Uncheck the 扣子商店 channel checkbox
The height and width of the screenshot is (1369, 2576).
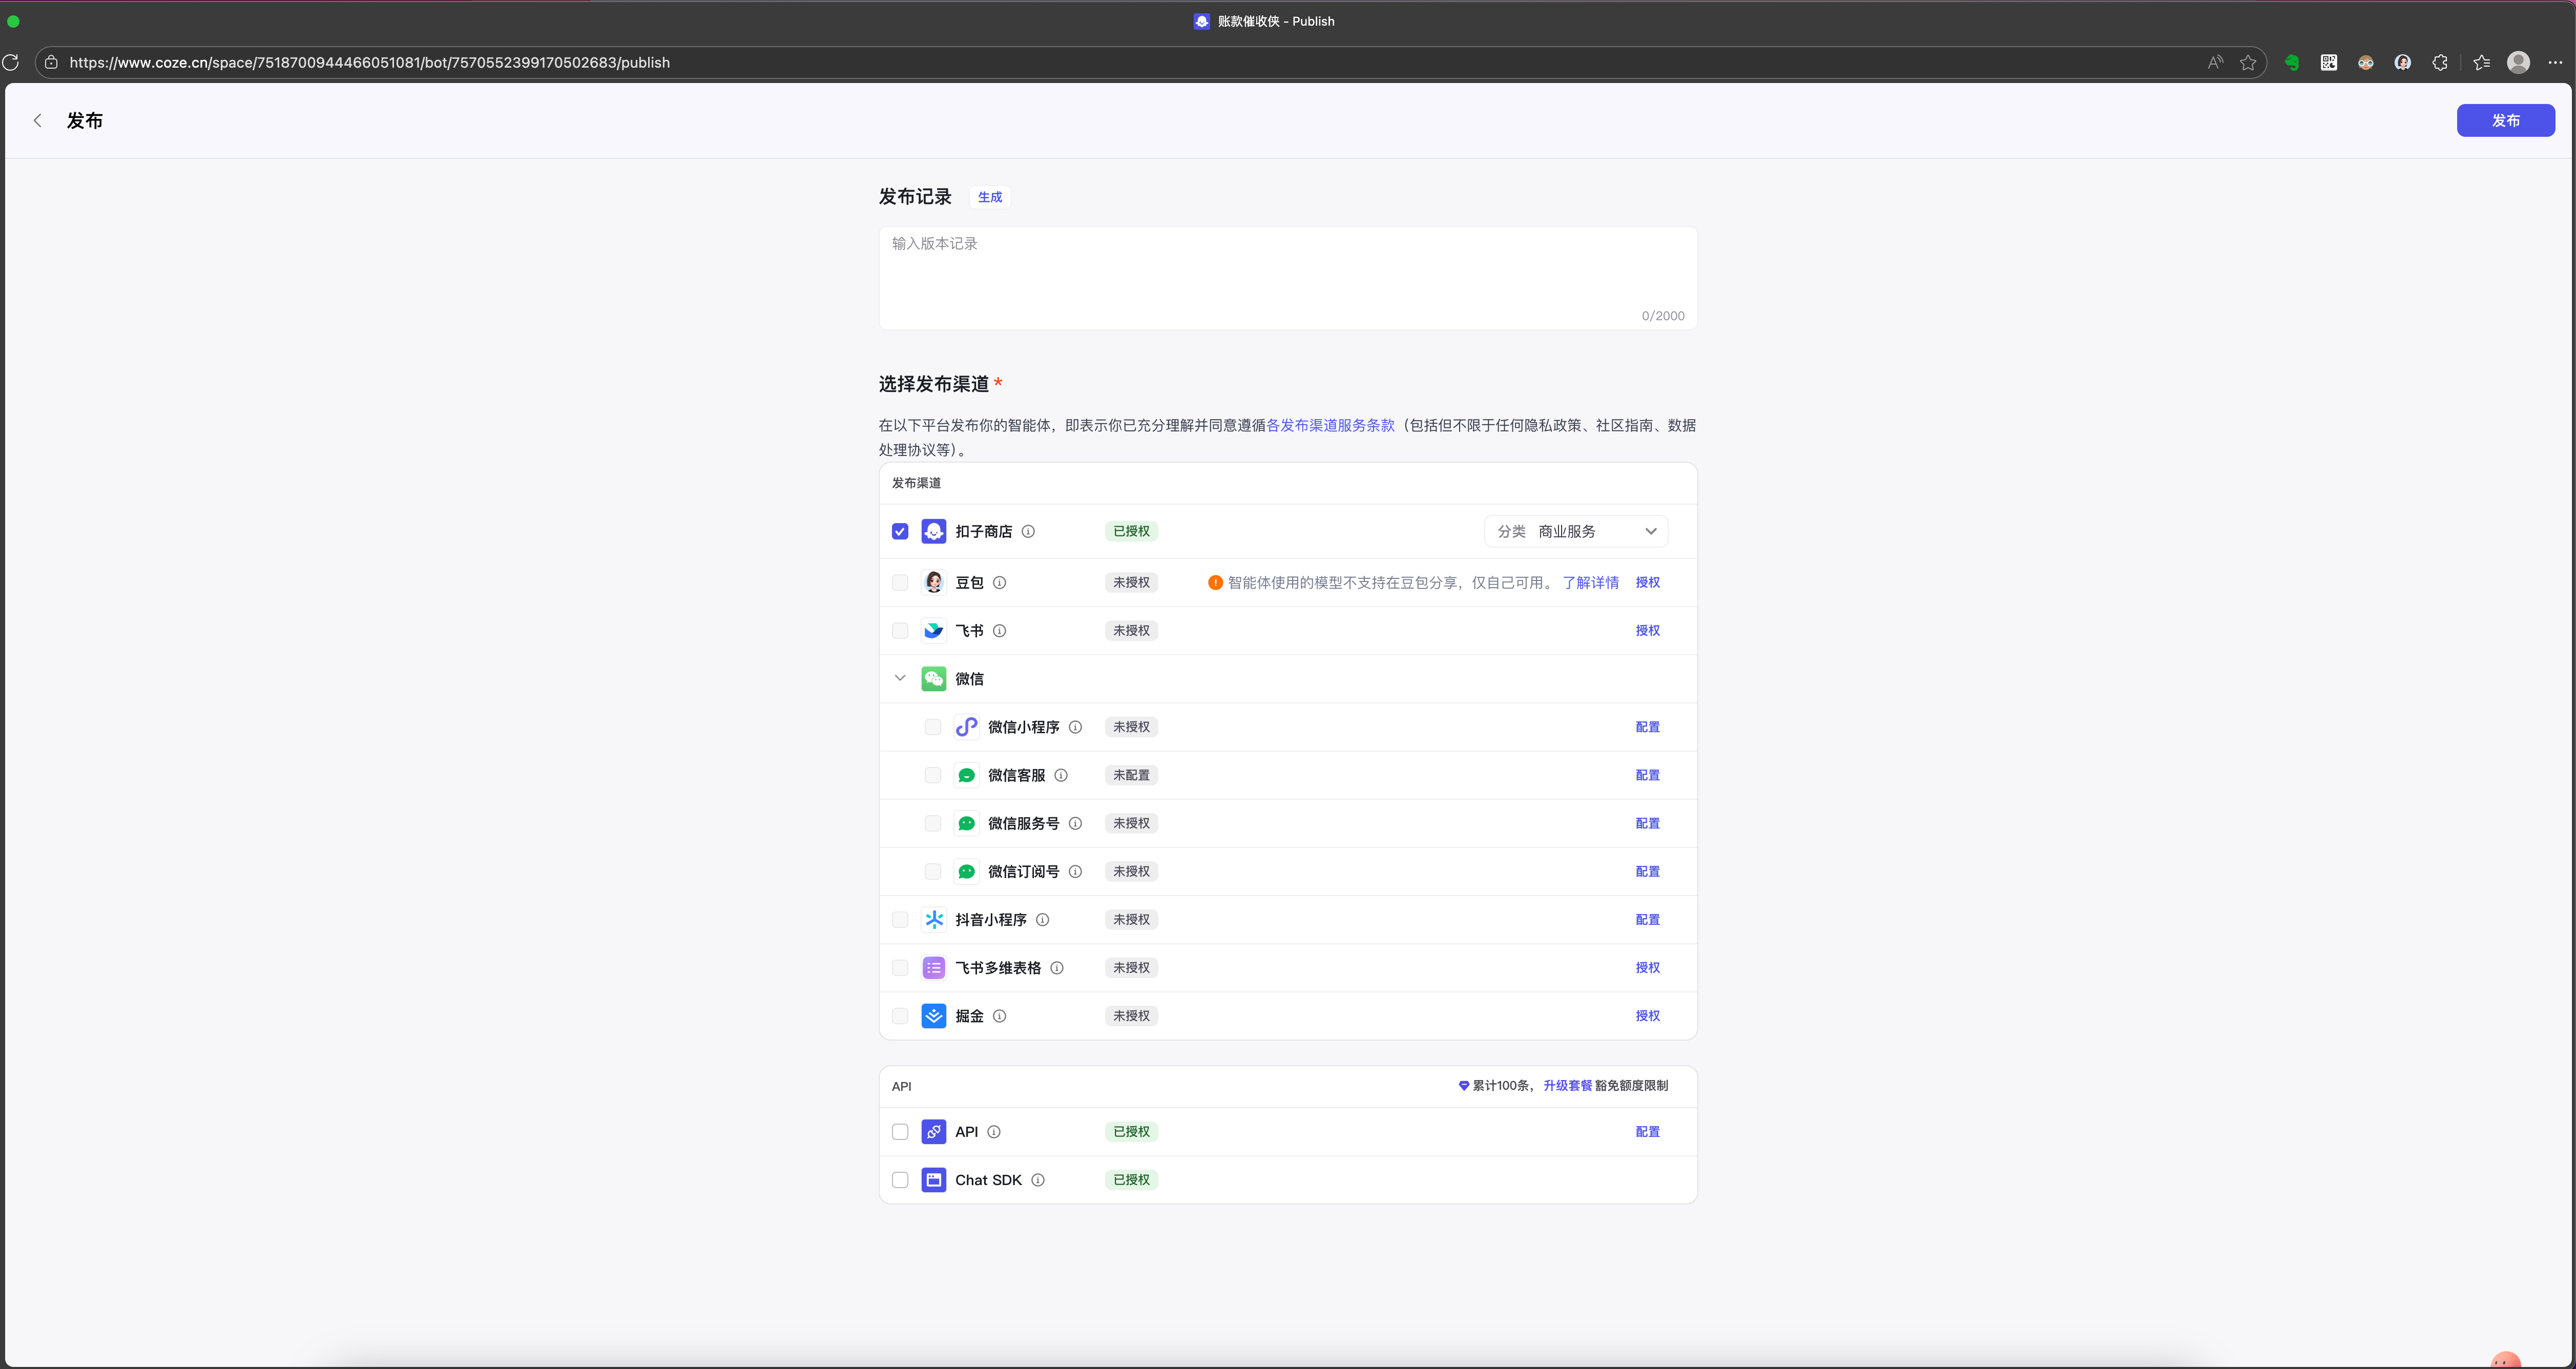tap(900, 531)
